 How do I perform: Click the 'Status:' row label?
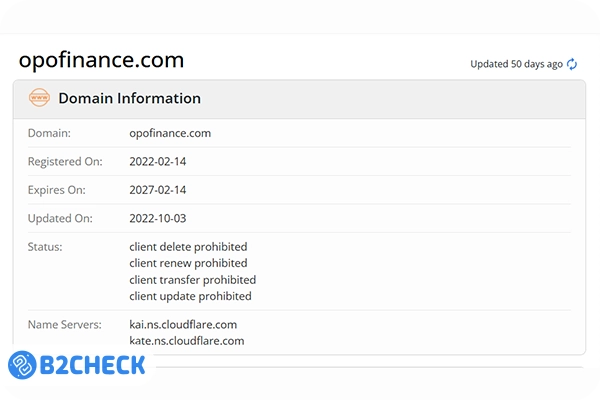(x=45, y=247)
